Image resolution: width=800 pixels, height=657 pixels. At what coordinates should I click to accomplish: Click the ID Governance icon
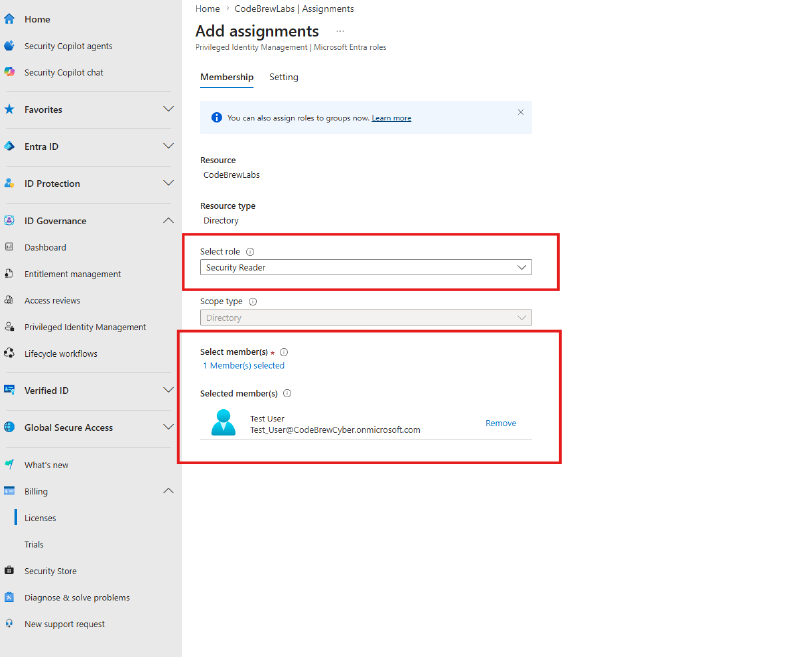9,220
